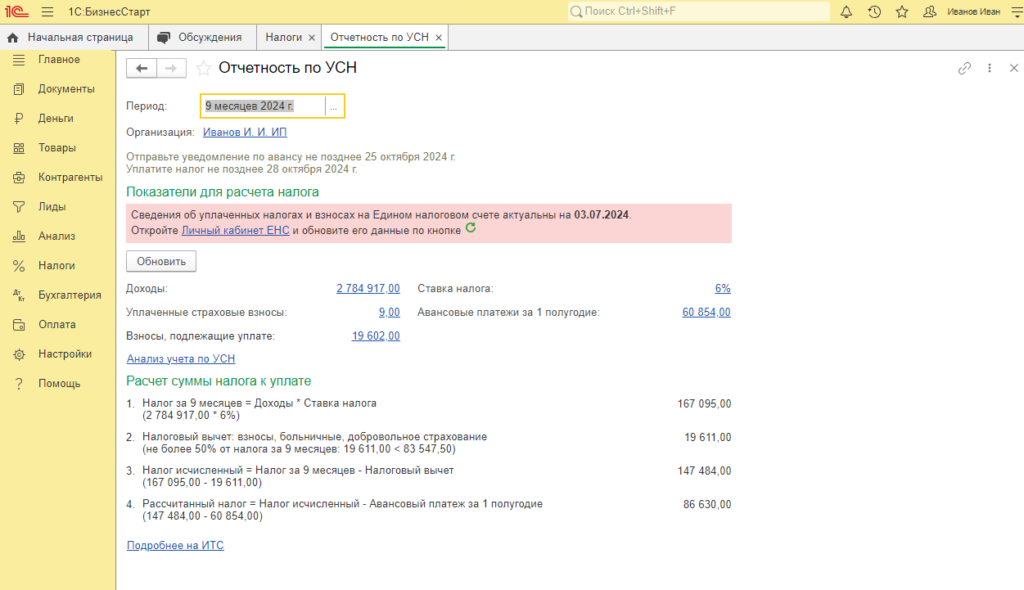Open Личный кабинет ЕНС link

(235, 230)
